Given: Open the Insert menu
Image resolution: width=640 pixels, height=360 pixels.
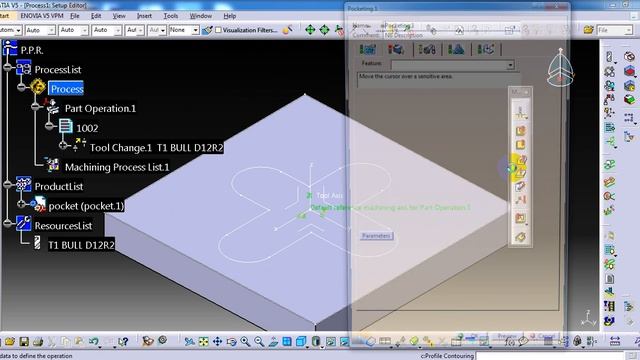Looking at the screenshot, I should point(144,16).
